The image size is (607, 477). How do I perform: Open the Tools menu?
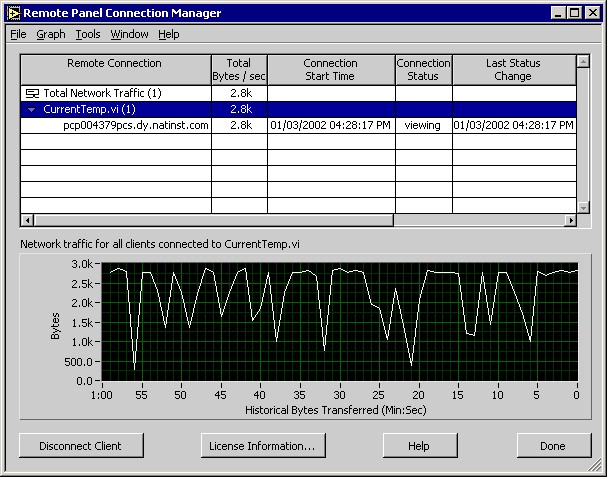coord(88,34)
